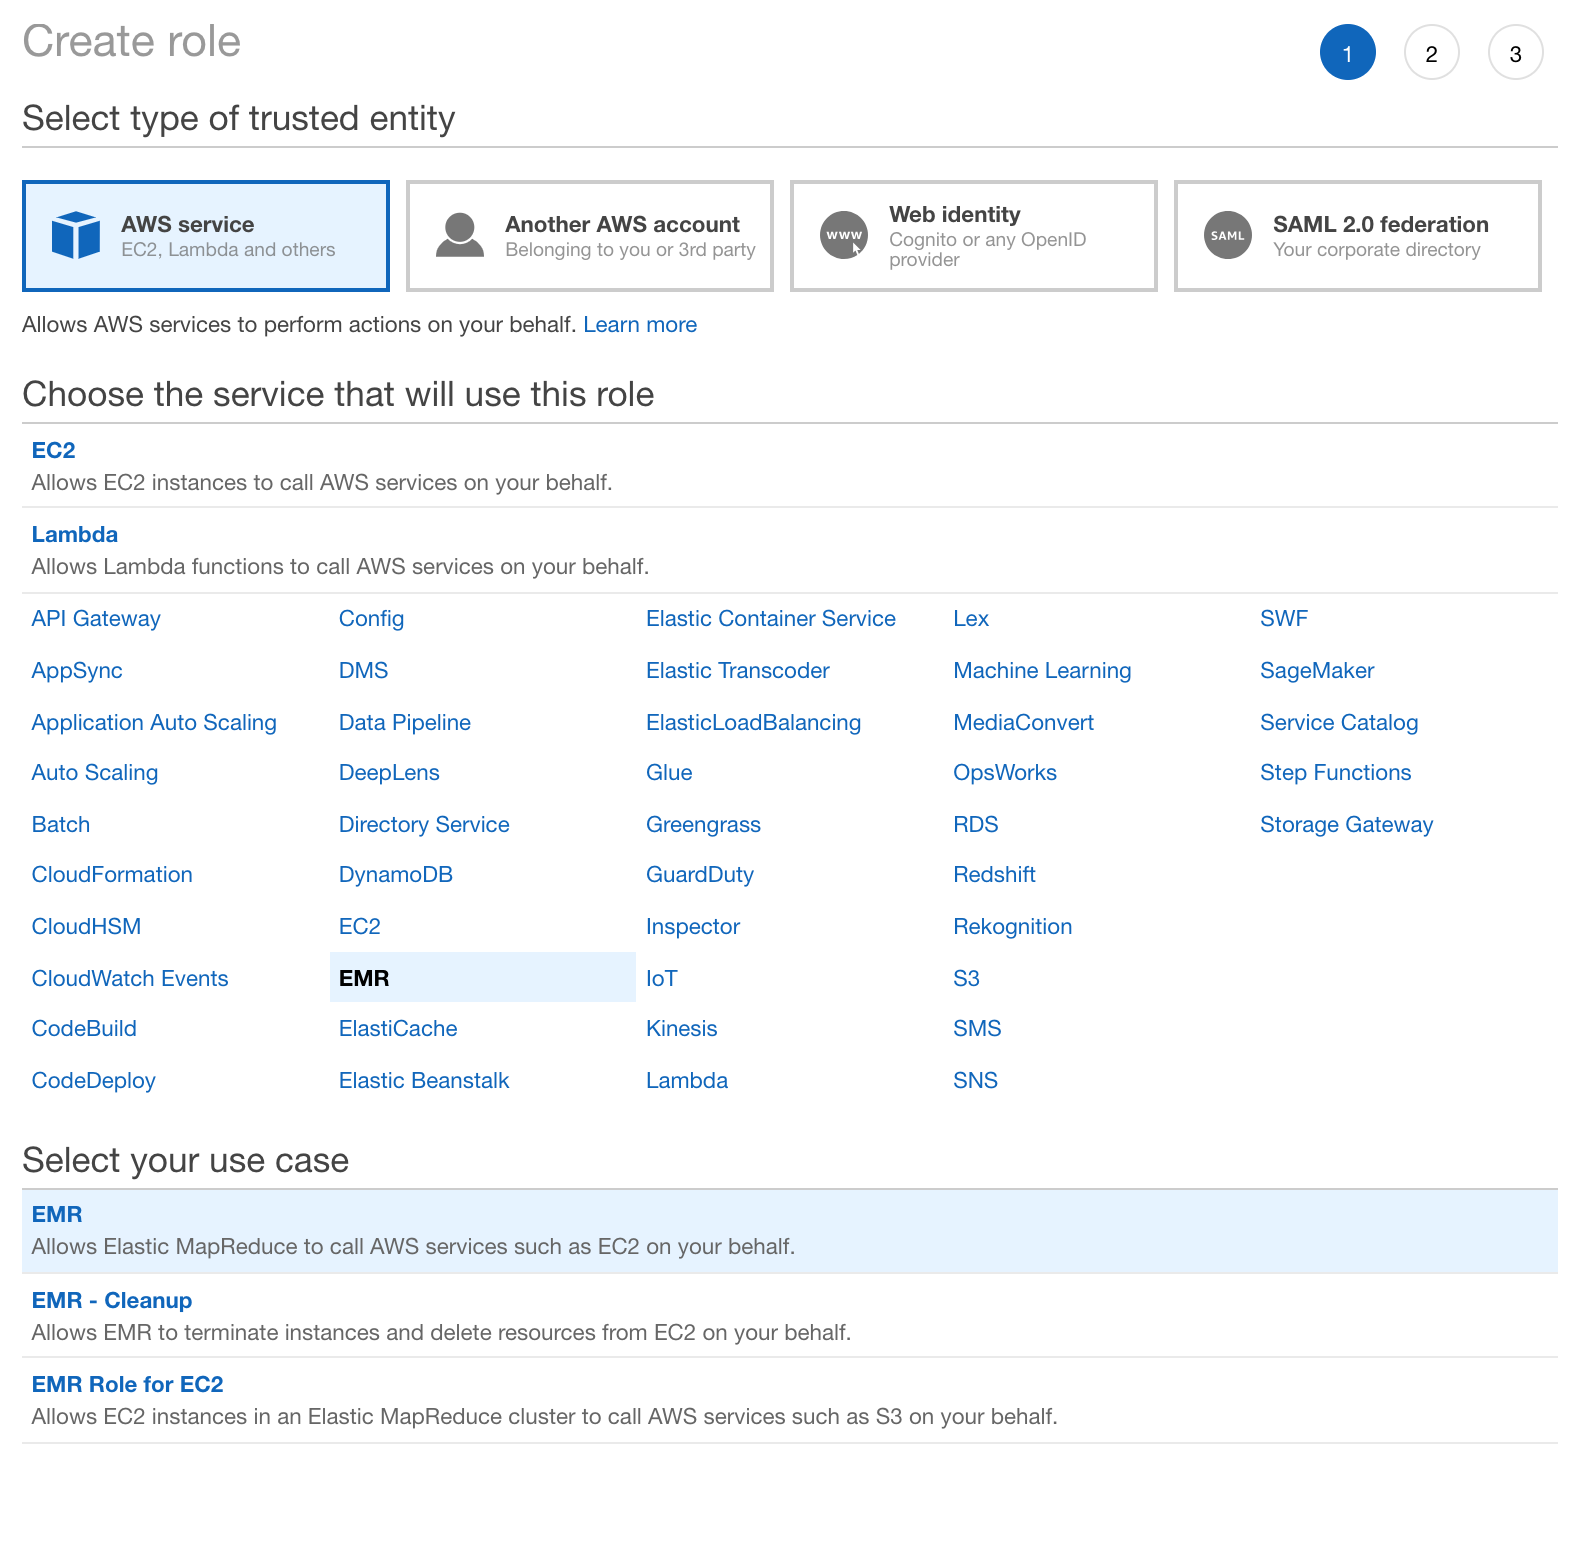
Task: Pick AppSync service
Action: tap(77, 671)
